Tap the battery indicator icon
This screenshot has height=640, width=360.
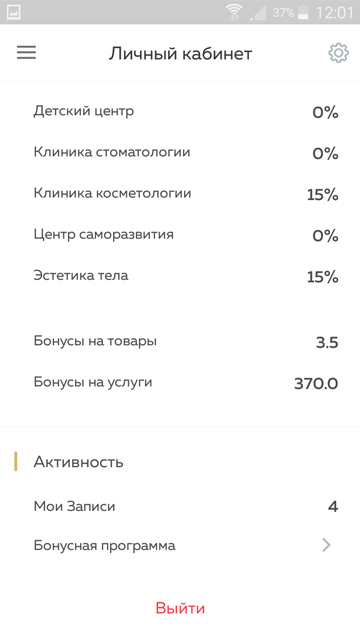click(303, 12)
